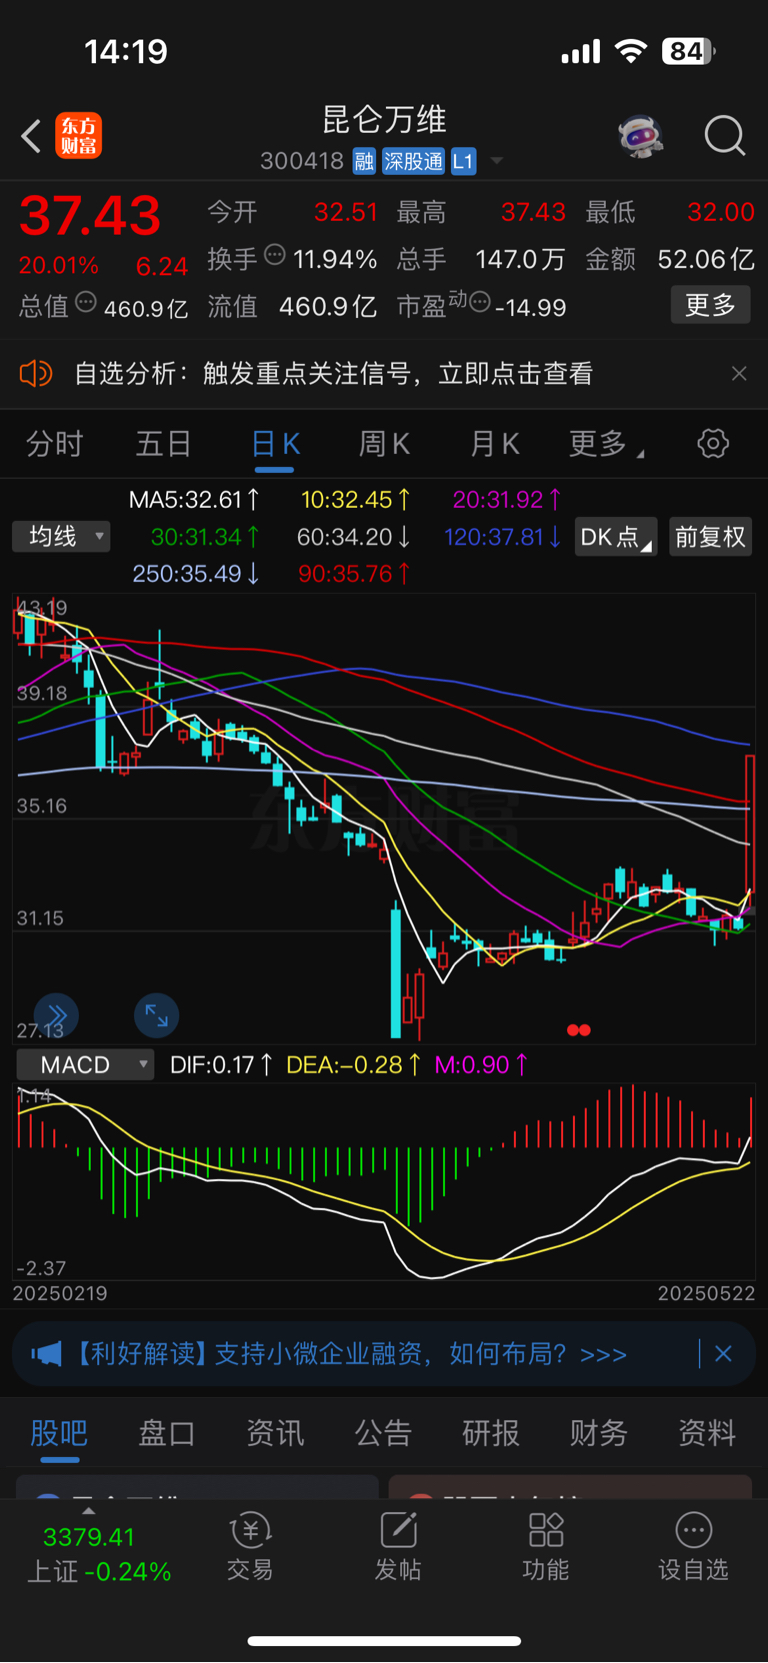
Task: Open 自选分析 alert message
Action: coord(334,374)
